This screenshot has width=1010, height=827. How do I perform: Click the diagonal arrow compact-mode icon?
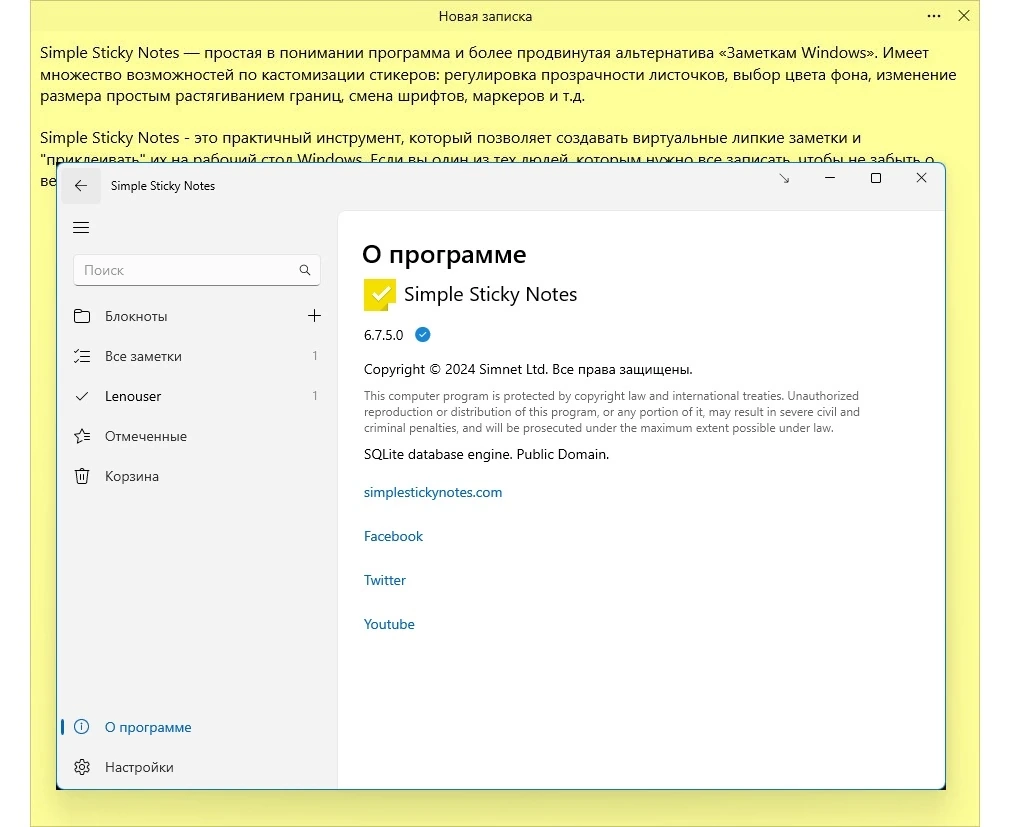[x=784, y=178]
